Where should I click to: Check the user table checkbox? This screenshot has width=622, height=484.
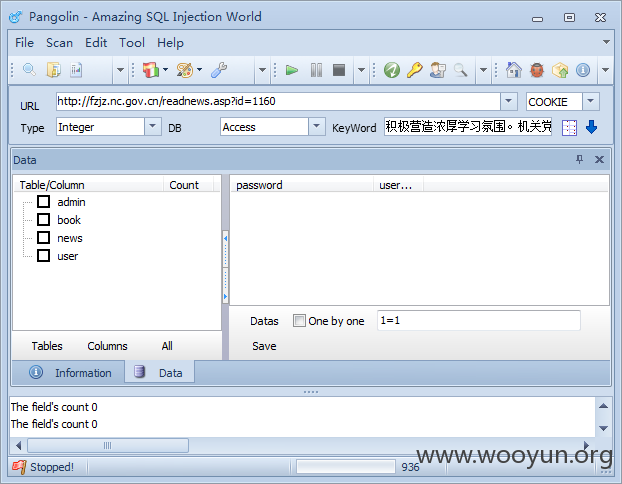[x=44, y=255]
